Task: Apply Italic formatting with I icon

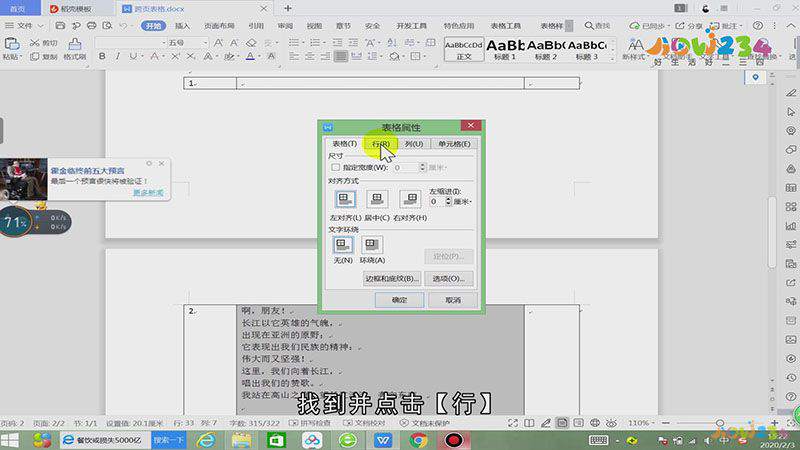Action: click(117, 56)
